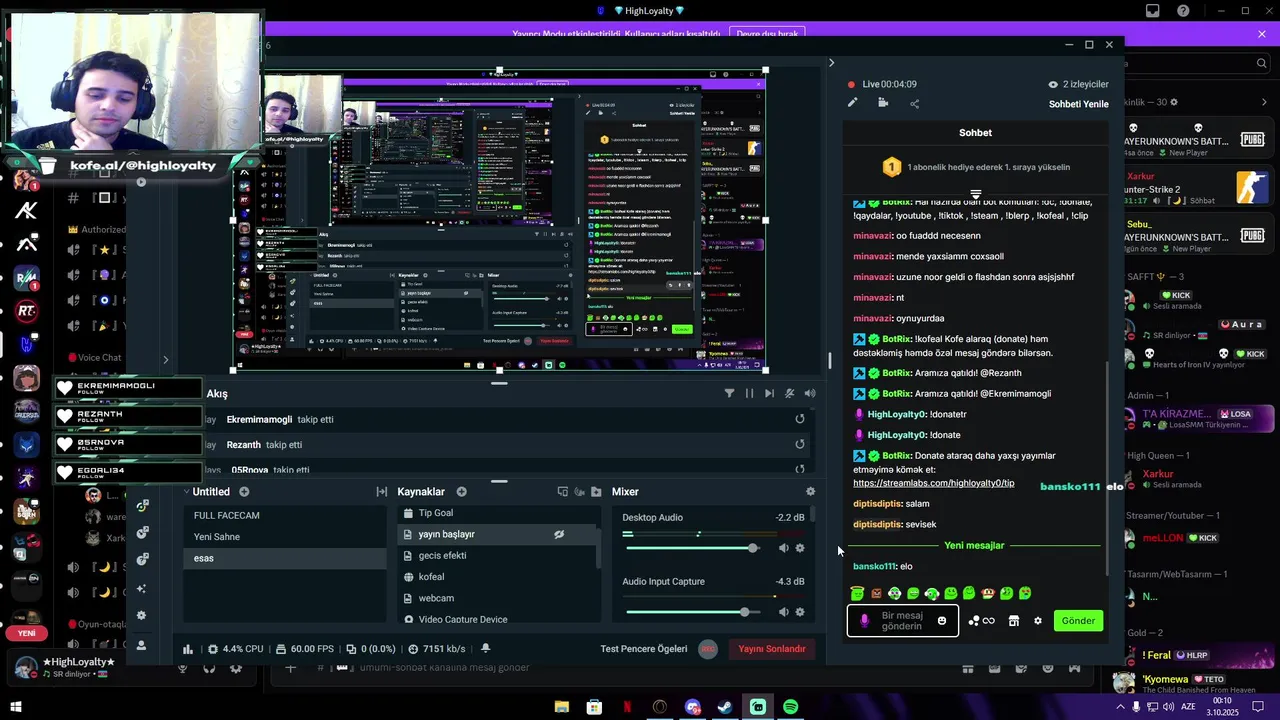Screen dimensions: 1280x720
Task: Replay the 05Rnova follow alert
Action: click(x=800, y=469)
